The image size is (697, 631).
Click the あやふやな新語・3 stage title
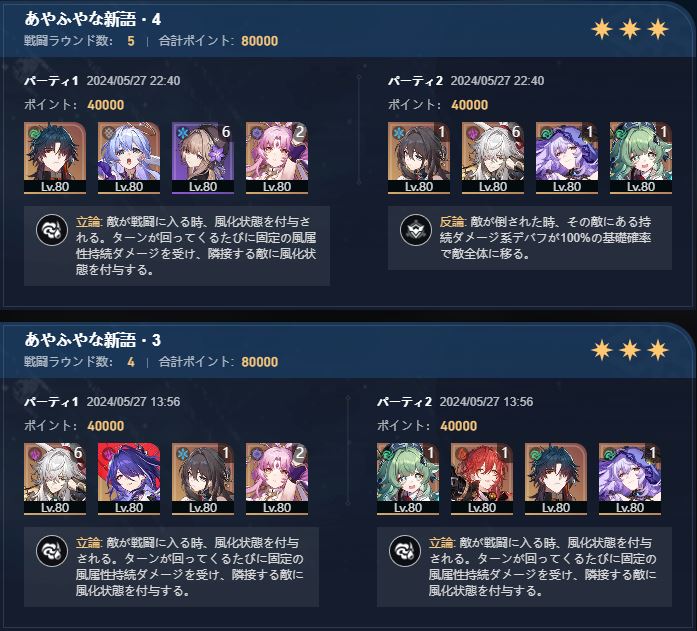click(x=93, y=339)
